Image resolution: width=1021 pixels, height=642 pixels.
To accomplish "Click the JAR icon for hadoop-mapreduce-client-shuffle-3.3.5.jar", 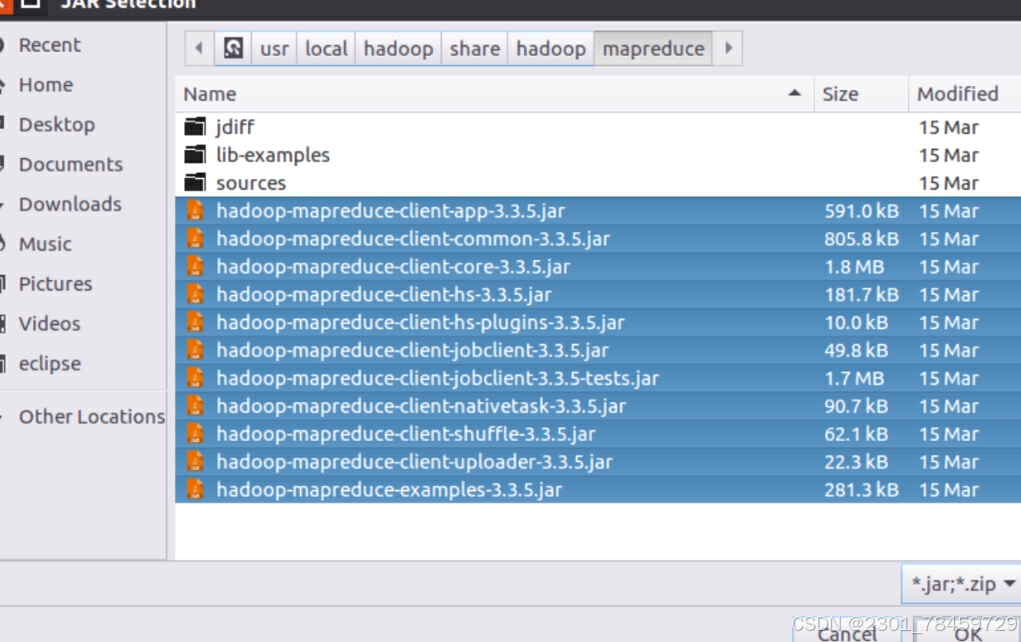I will (195, 433).
